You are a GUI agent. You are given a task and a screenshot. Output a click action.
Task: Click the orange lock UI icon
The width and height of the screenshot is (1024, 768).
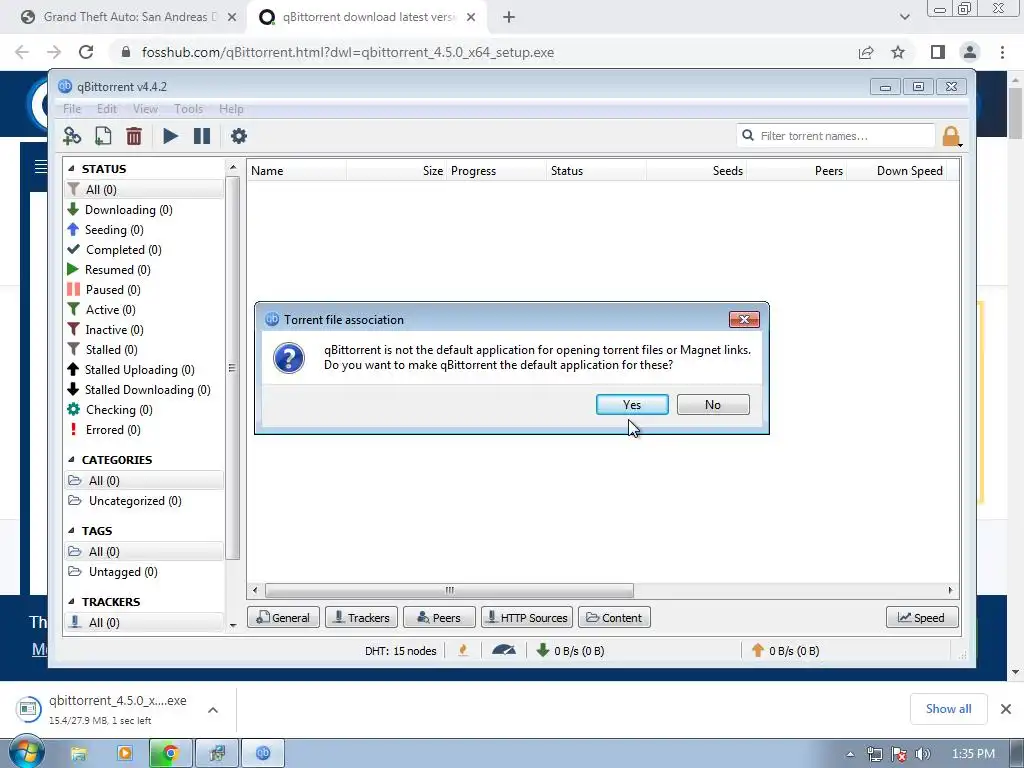[x=951, y=136]
